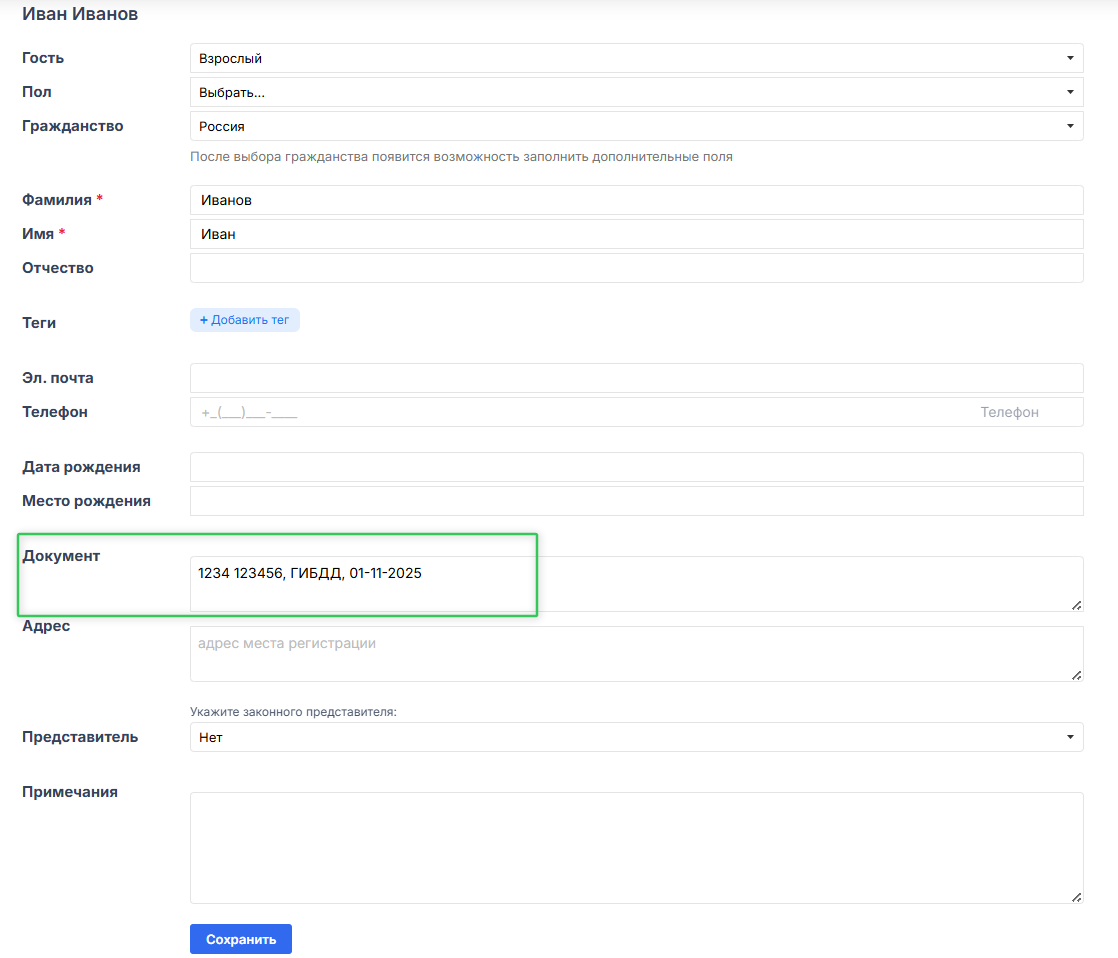The width and height of the screenshot is (1118, 958).
Task: Click into the Эл. почта field
Action: (x=636, y=378)
